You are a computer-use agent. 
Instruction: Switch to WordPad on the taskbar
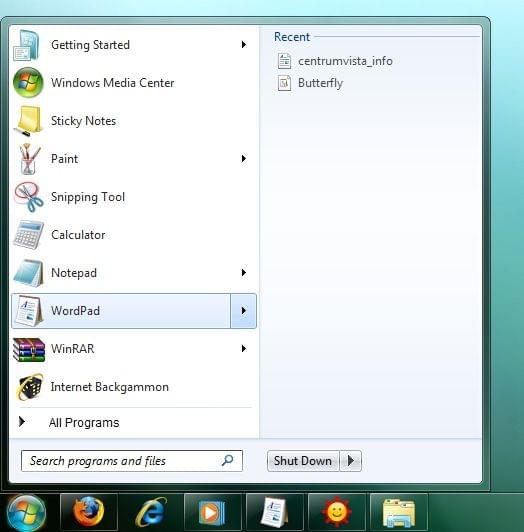pos(274,512)
